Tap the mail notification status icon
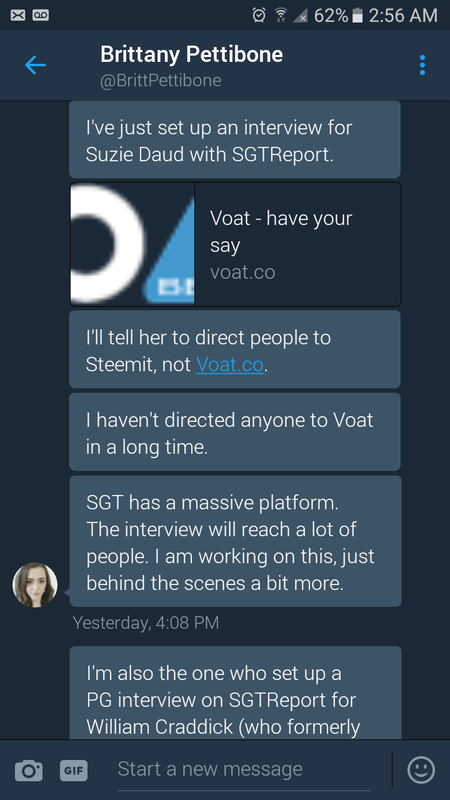Viewport: 450px width, 800px height. pos(18,16)
